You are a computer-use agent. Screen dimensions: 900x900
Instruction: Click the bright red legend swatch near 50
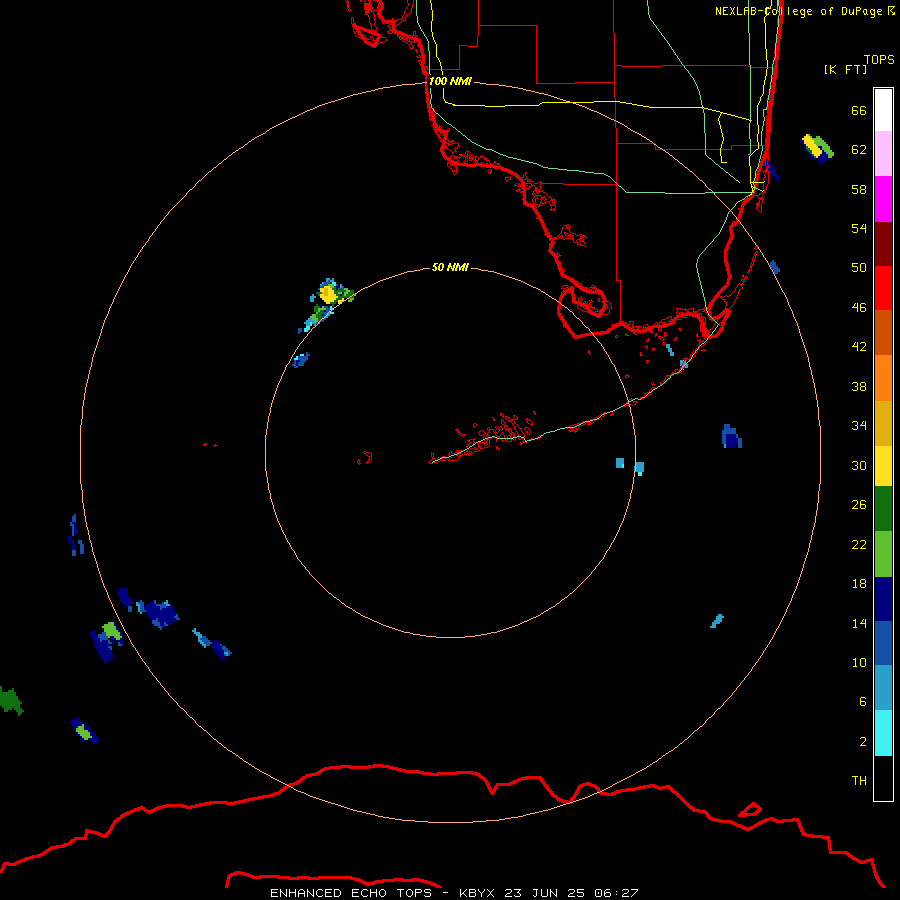coord(883,288)
